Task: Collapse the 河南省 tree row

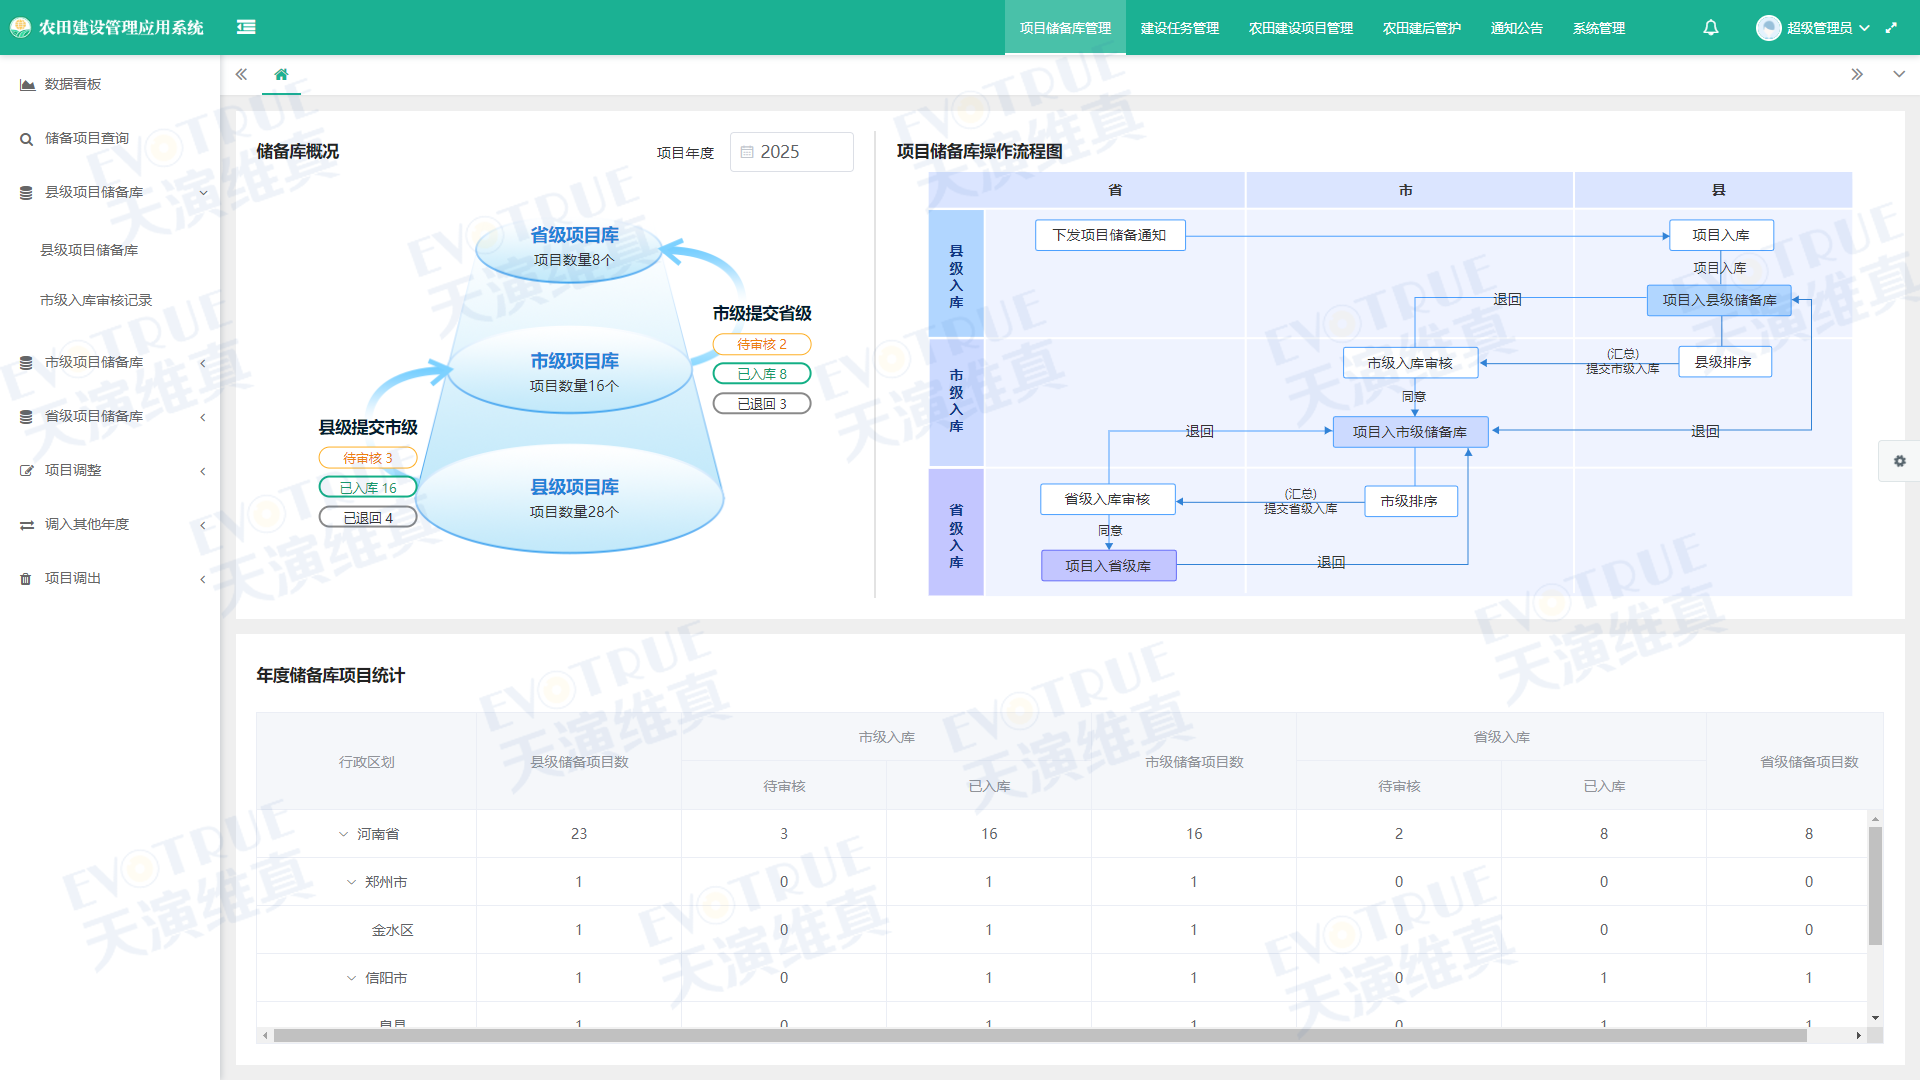Action: (343, 834)
